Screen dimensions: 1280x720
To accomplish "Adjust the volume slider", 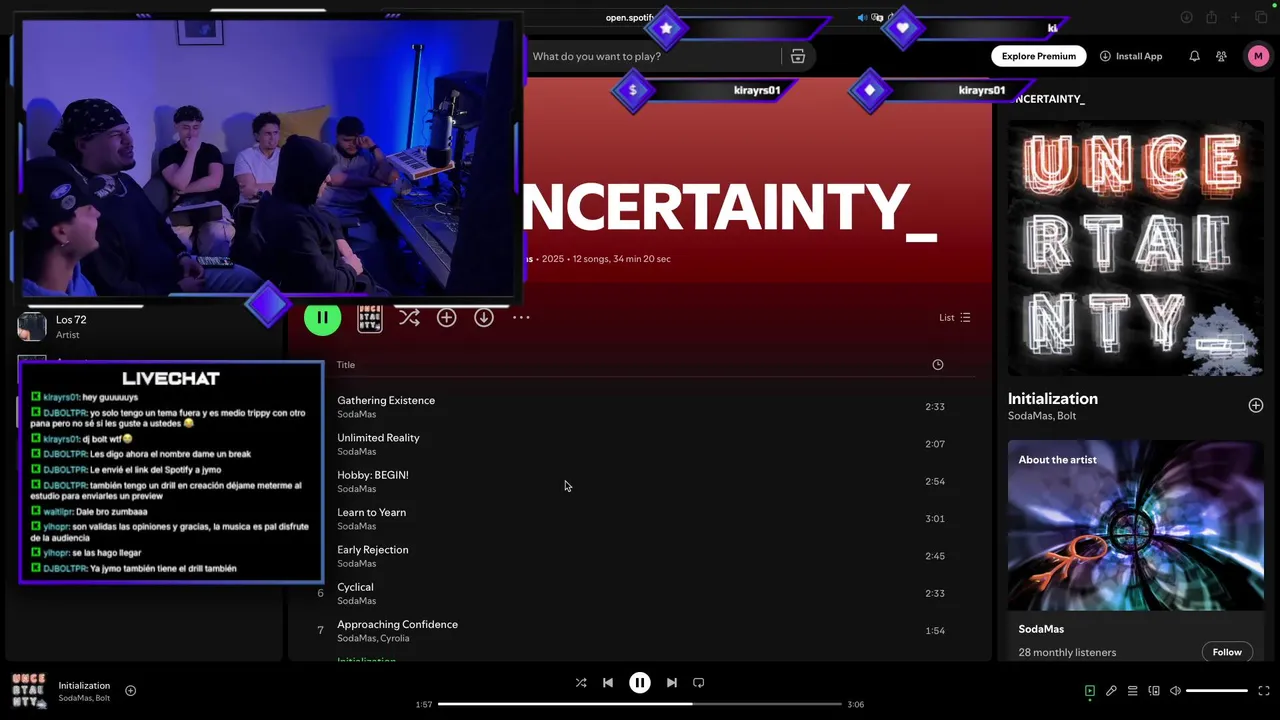I will (1217, 691).
